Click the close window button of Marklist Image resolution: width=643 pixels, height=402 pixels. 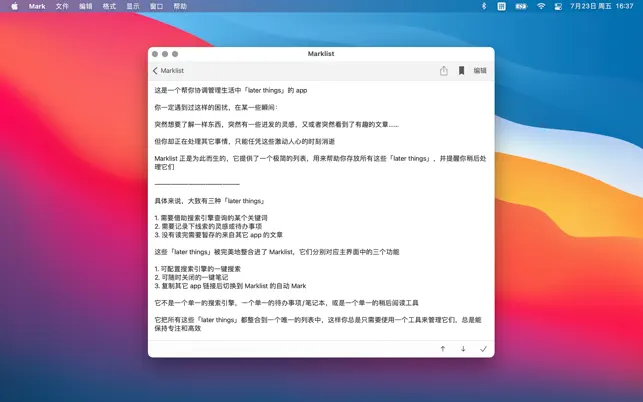[x=155, y=54]
